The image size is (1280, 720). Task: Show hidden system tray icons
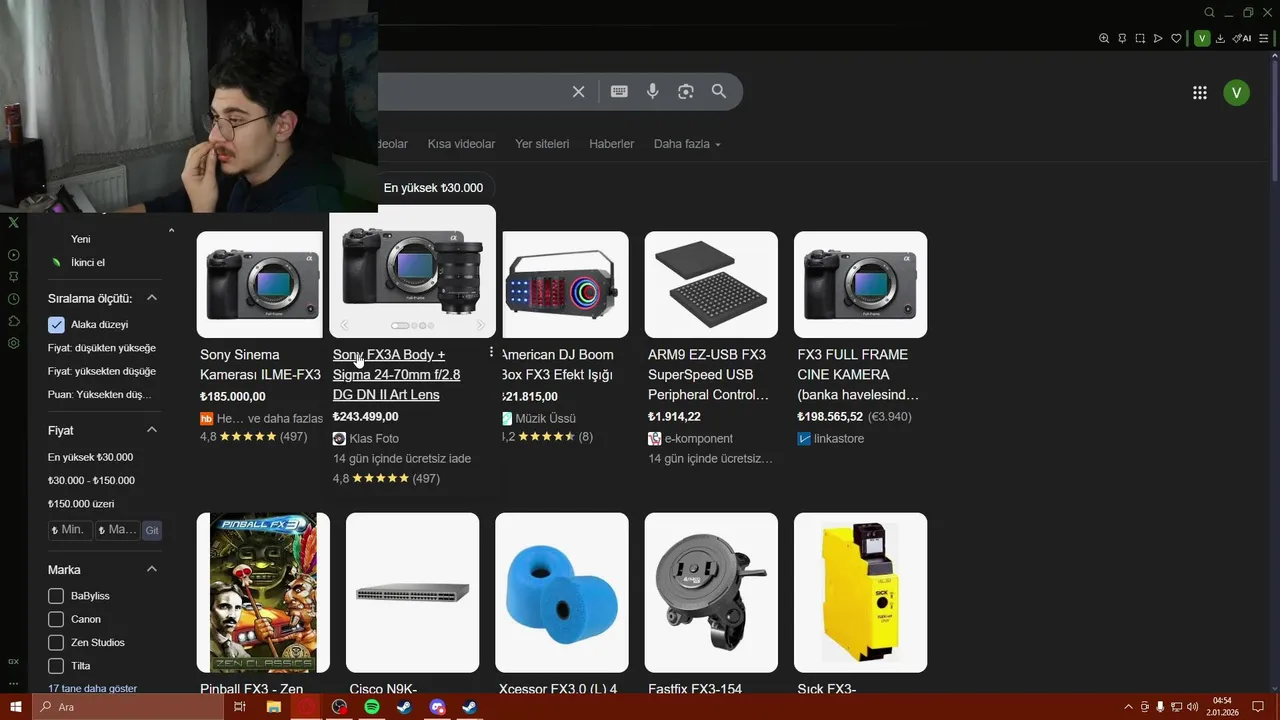(1129, 707)
